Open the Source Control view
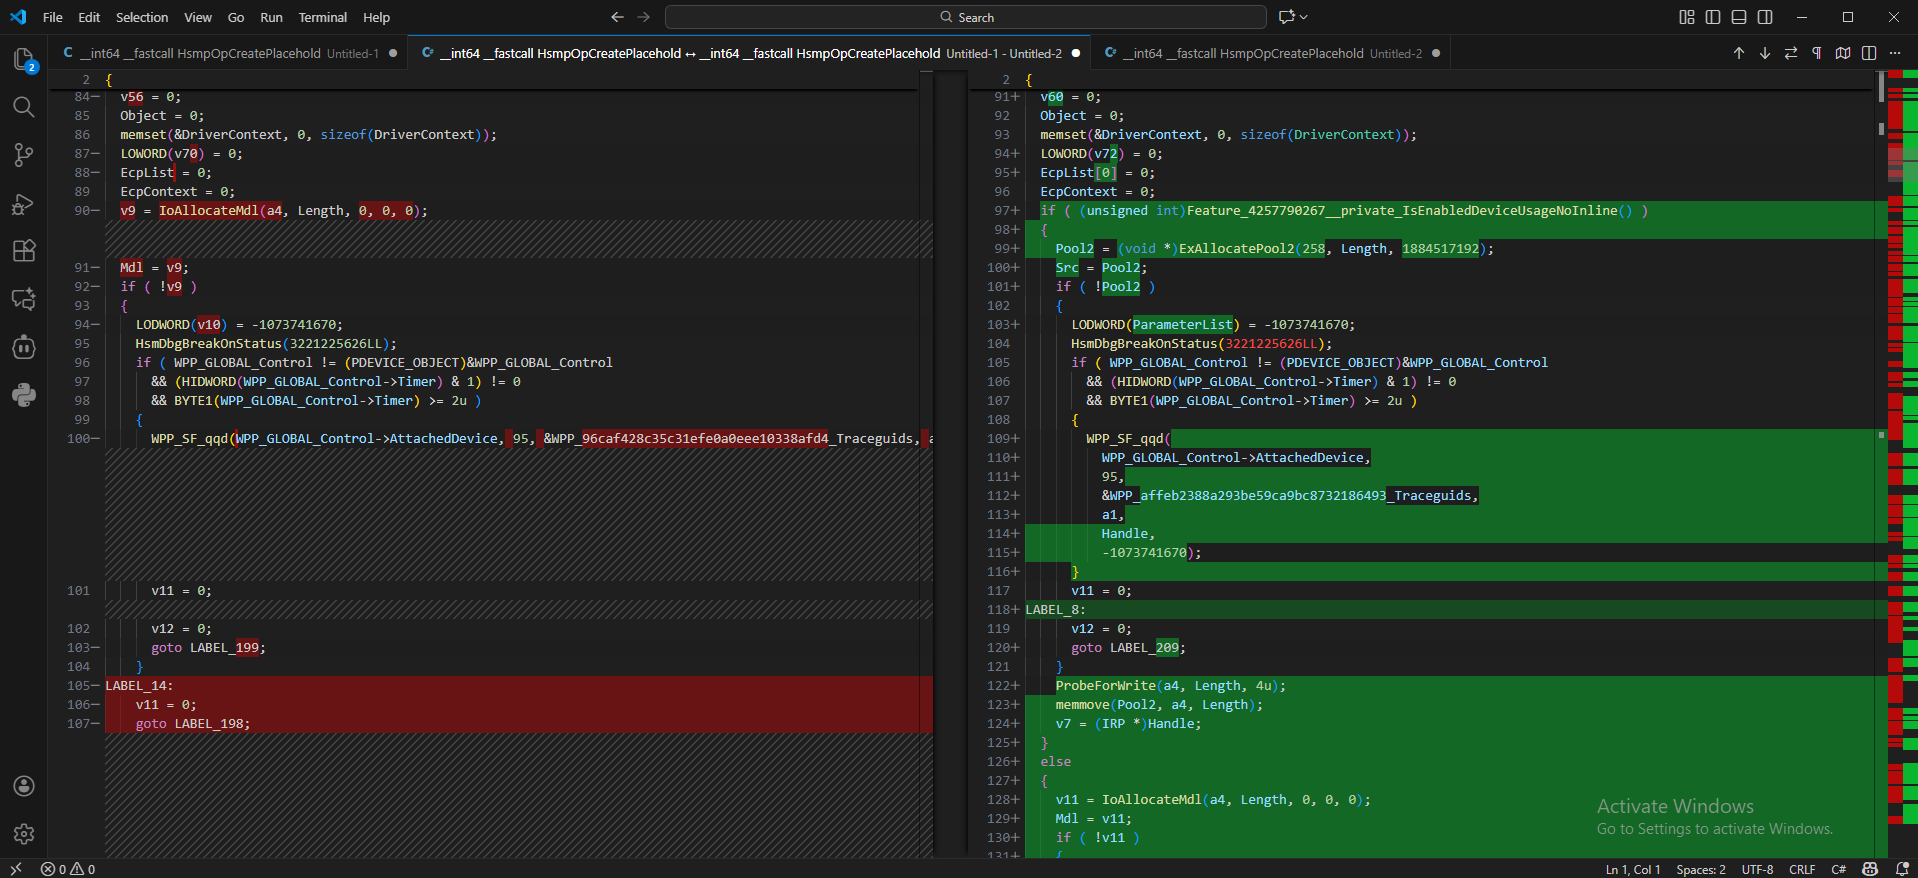1918x878 pixels. click(x=23, y=155)
